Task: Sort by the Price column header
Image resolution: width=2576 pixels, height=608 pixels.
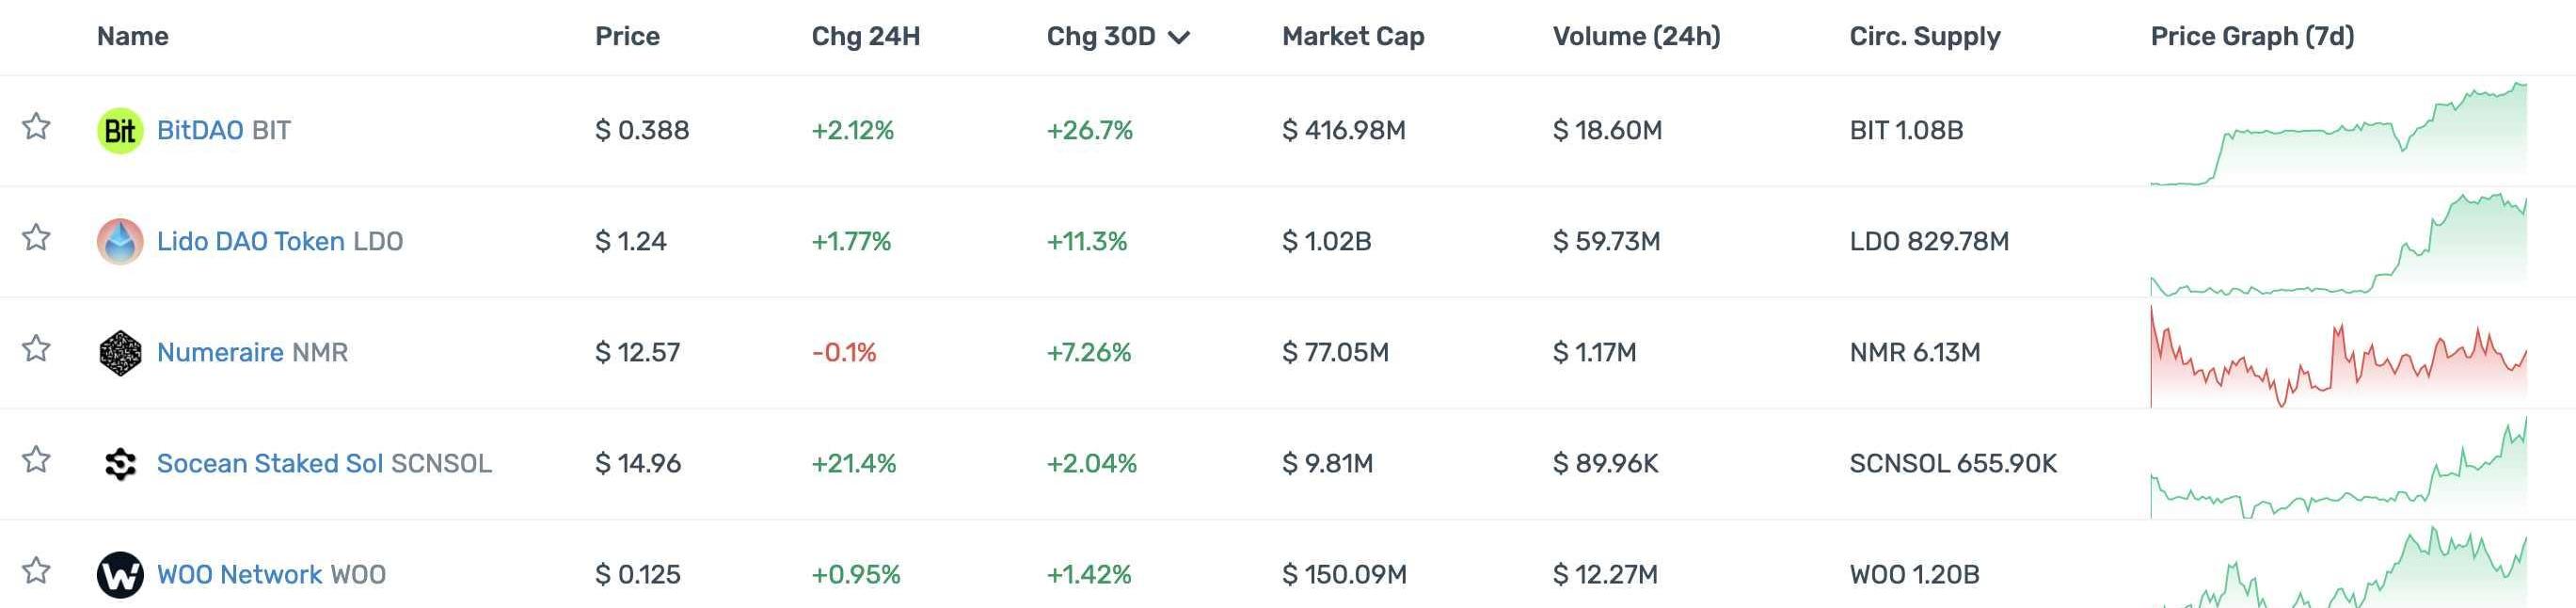Action: pos(627,37)
